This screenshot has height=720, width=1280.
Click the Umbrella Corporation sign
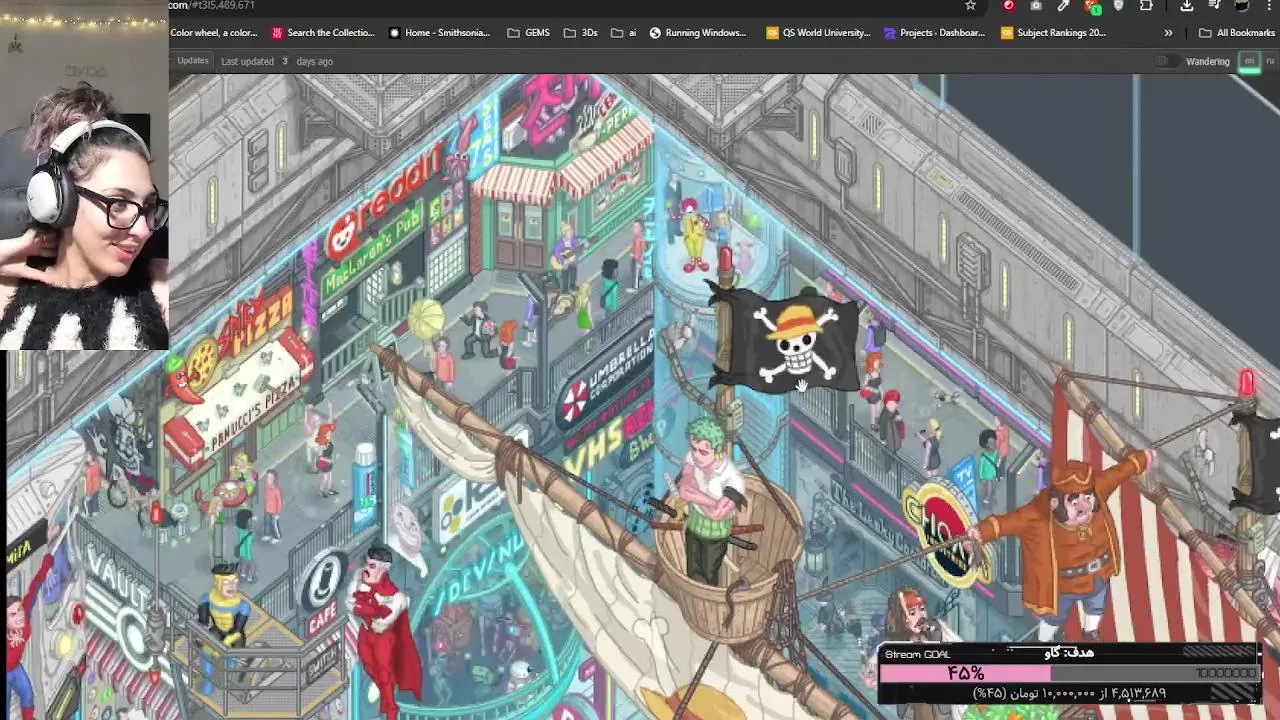608,377
